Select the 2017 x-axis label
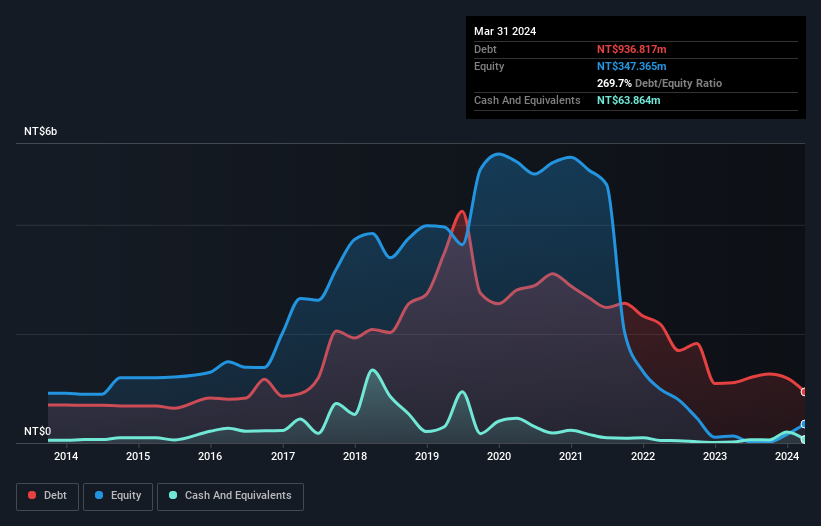The width and height of the screenshot is (821, 526). click(x=283, y=456)
